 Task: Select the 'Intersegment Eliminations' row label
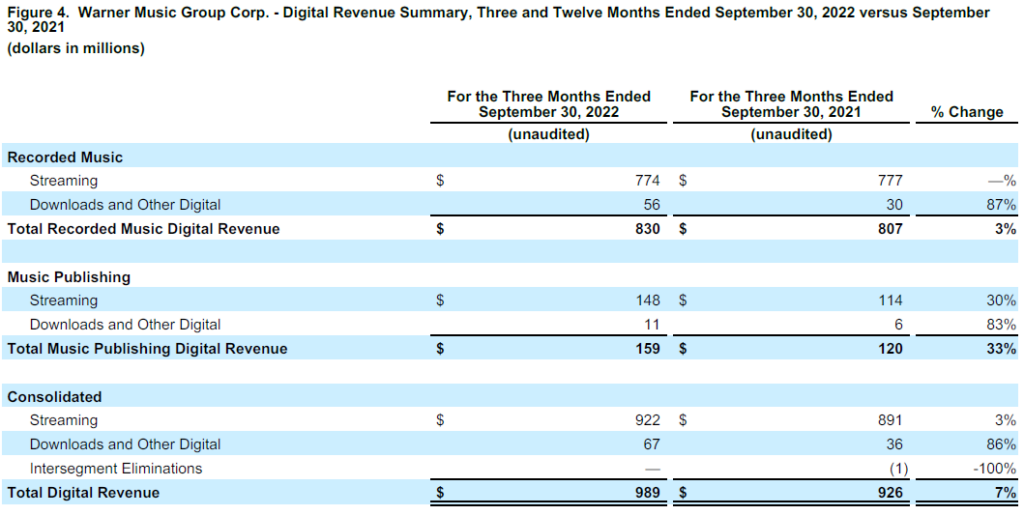(116, 469)
